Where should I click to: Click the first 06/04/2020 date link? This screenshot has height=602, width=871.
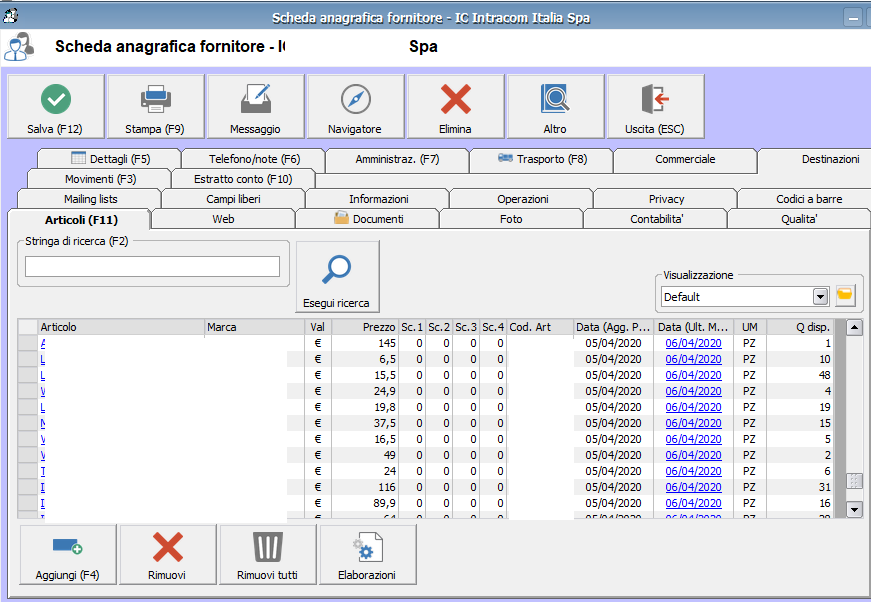(693, 343)
